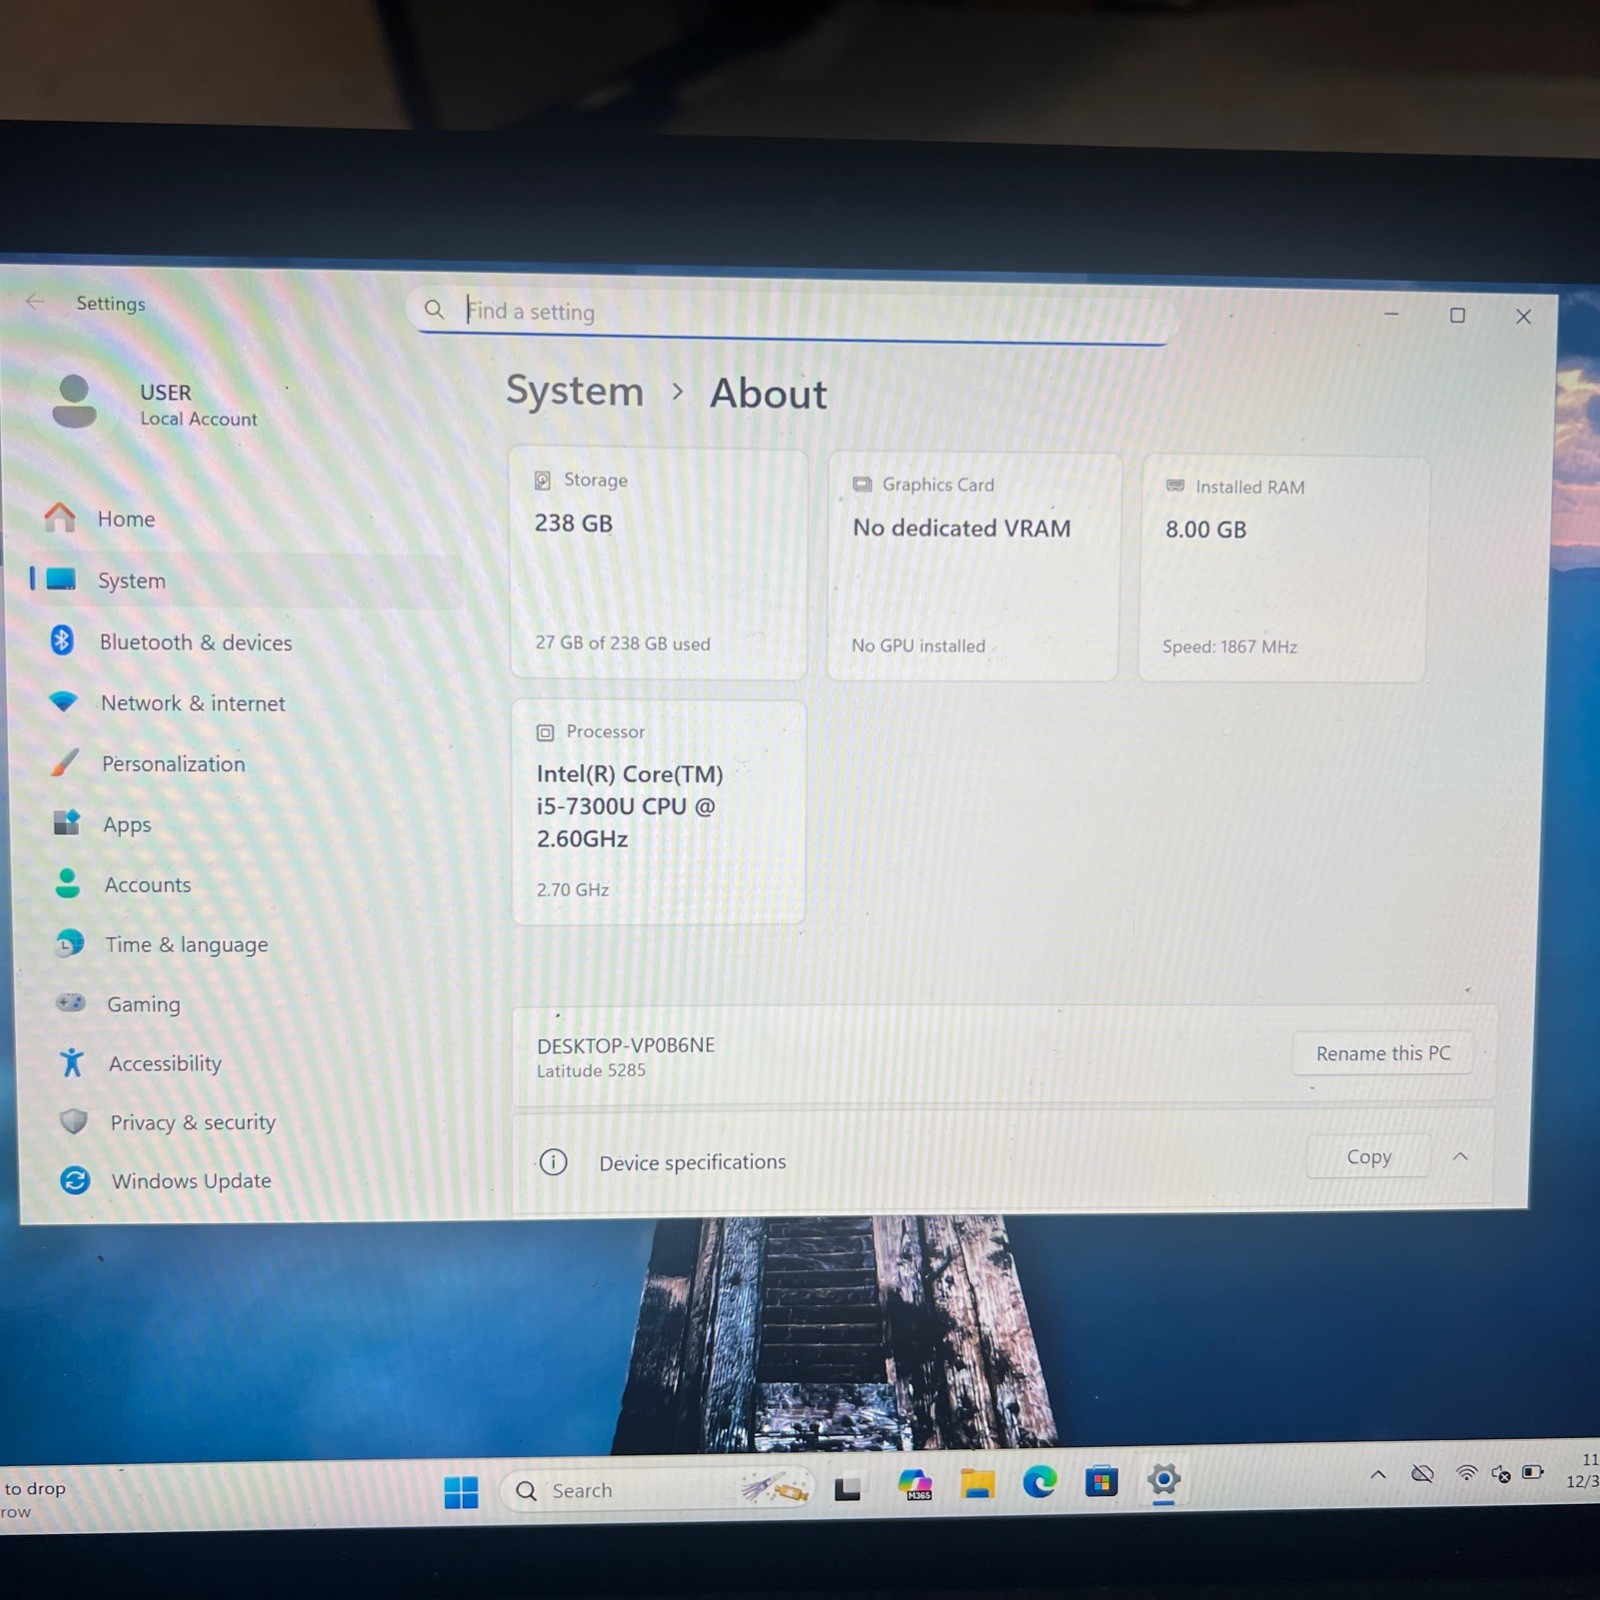
Task: Click the user avatar picture
Action: point(74,402)
